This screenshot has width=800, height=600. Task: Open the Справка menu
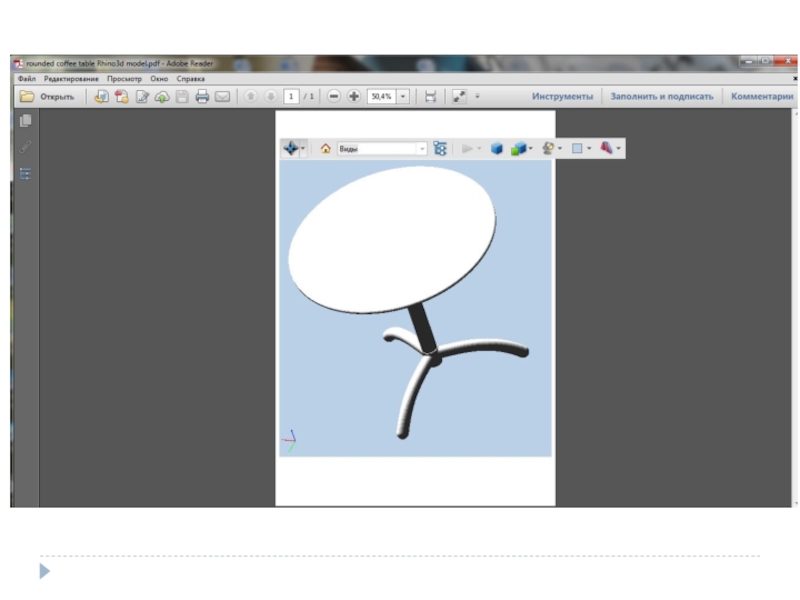[190, 79]
